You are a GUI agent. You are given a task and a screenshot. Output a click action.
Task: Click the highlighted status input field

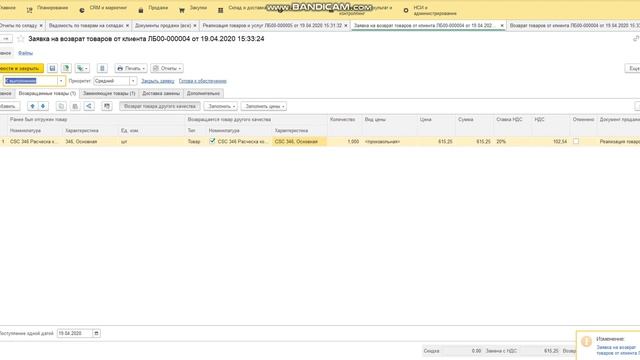(31, 81)
